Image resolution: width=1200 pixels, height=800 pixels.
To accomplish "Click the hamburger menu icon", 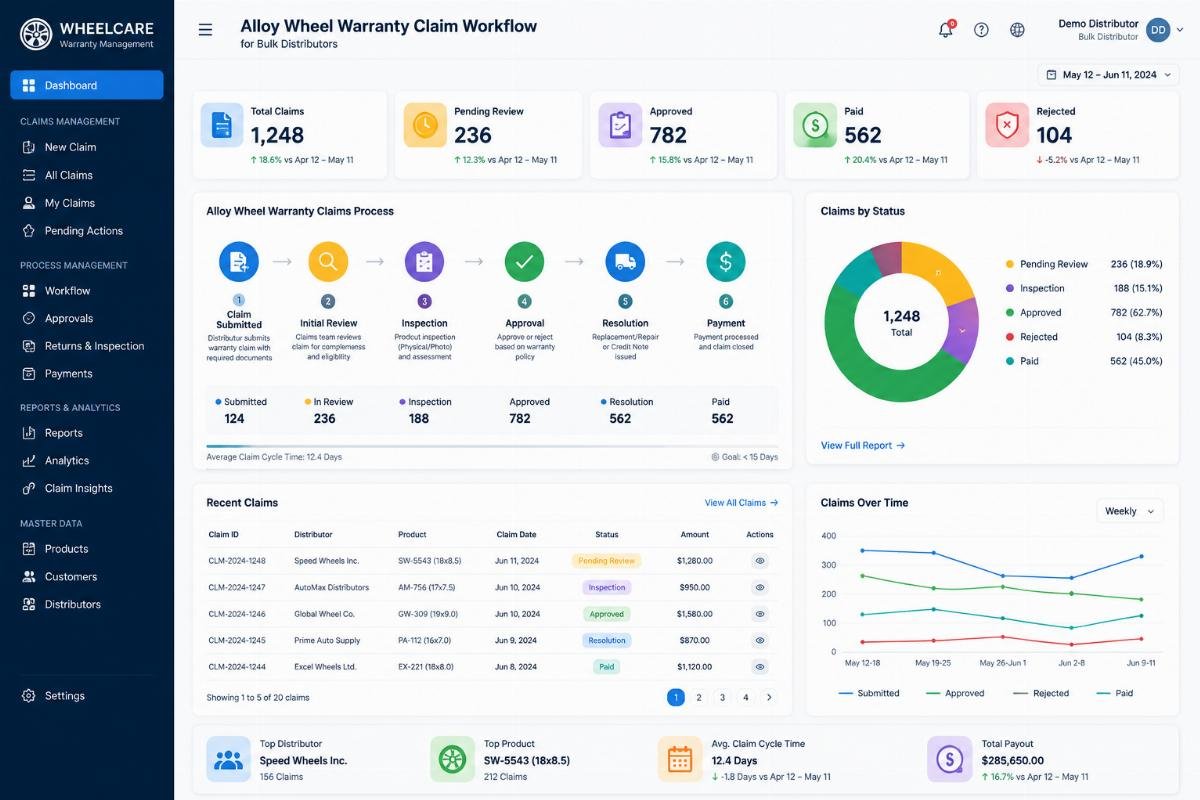I will [205, 30].
